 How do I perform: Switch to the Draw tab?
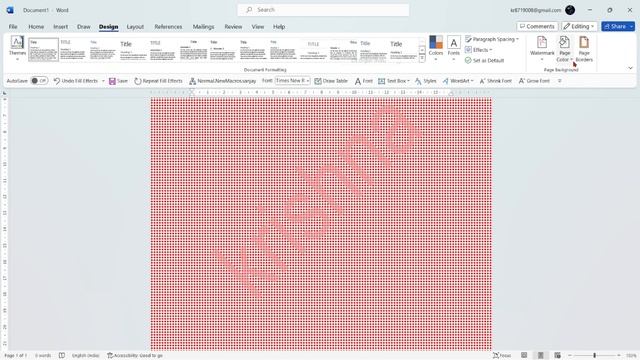(x=84, y=27)
